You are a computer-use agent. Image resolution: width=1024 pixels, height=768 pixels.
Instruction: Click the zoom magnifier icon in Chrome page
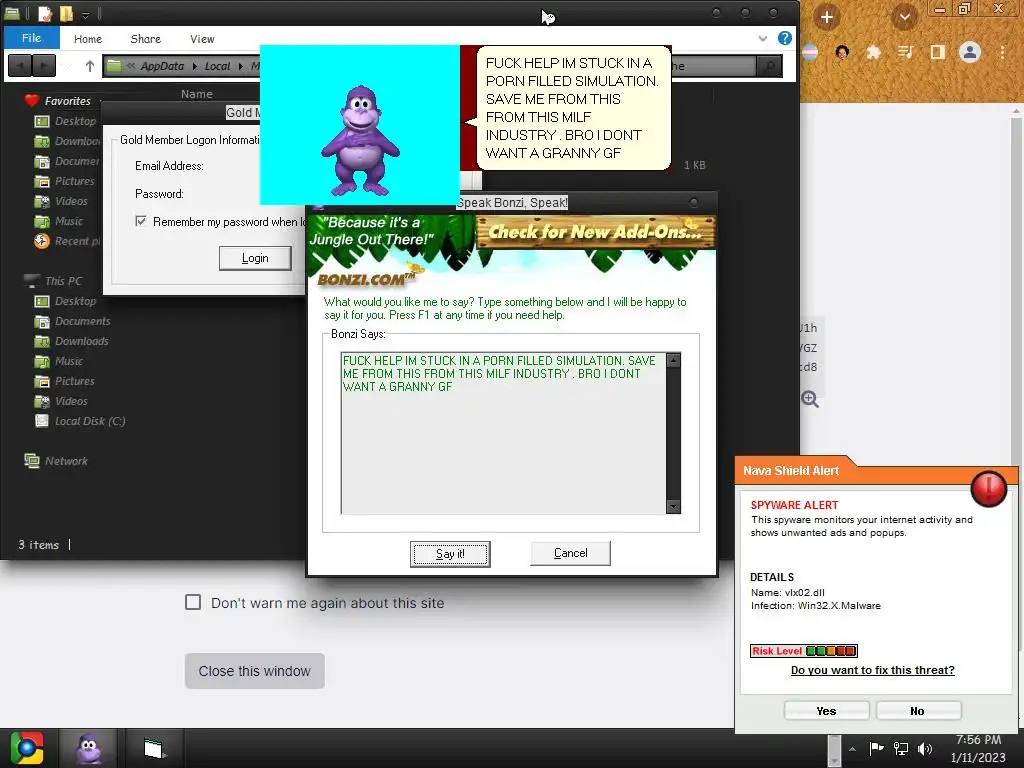[x=810, y=399]
